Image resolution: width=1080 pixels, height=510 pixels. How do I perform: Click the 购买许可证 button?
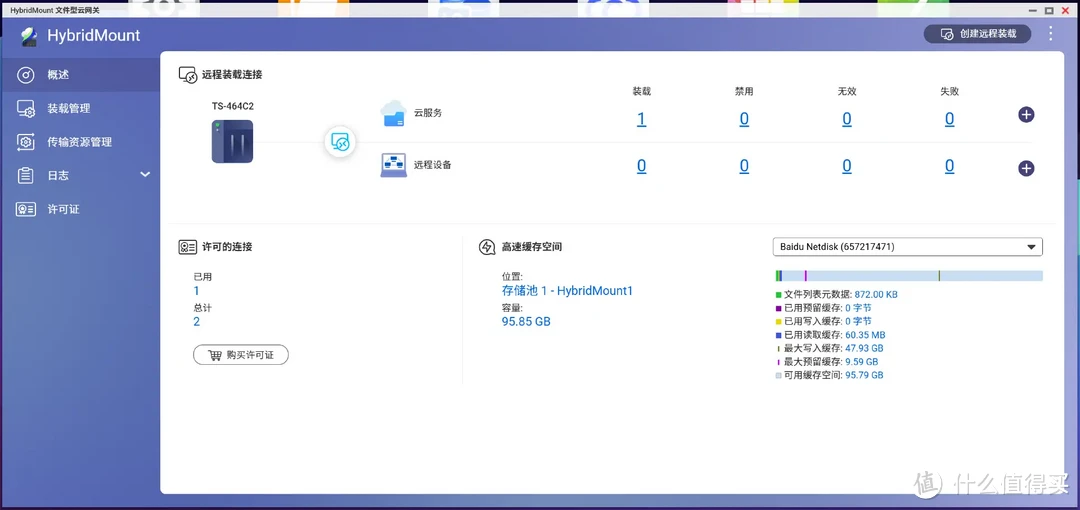tap(241, 355)
